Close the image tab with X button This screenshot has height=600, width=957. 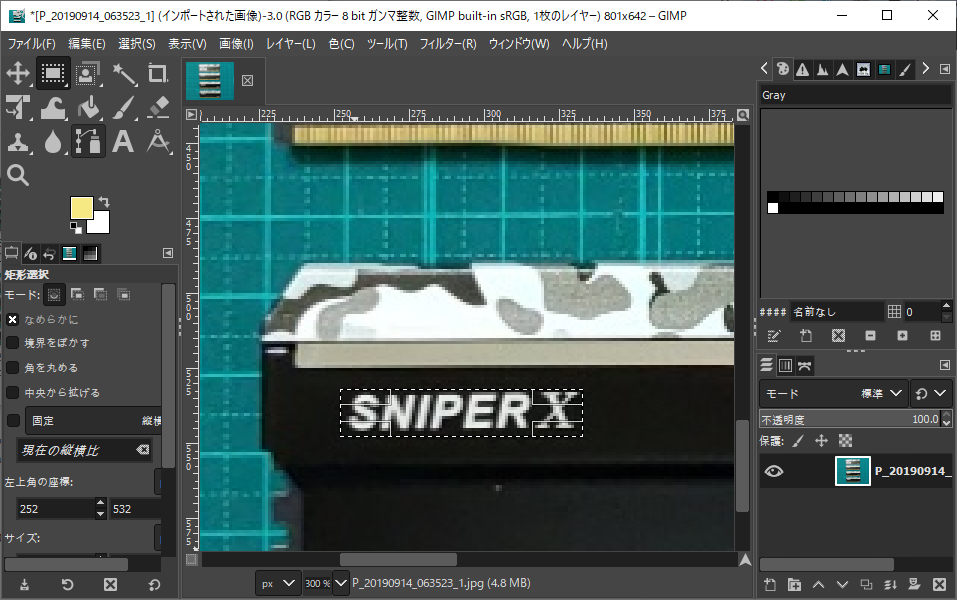[247, 81]
